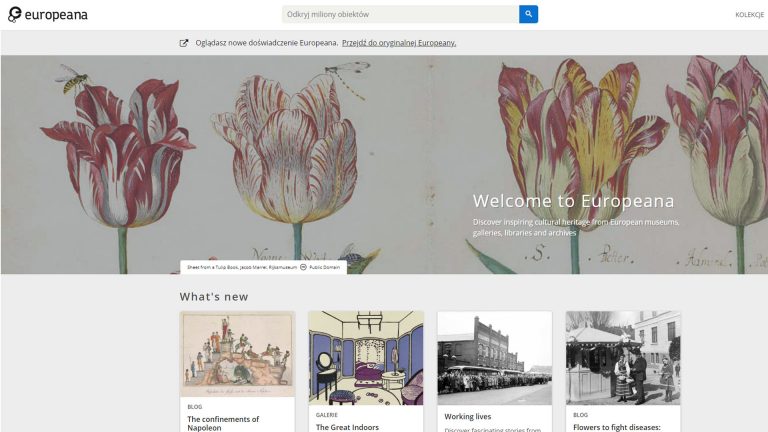Click the Public Domain license icon
The image size is (768, 432).
point(303,267)
